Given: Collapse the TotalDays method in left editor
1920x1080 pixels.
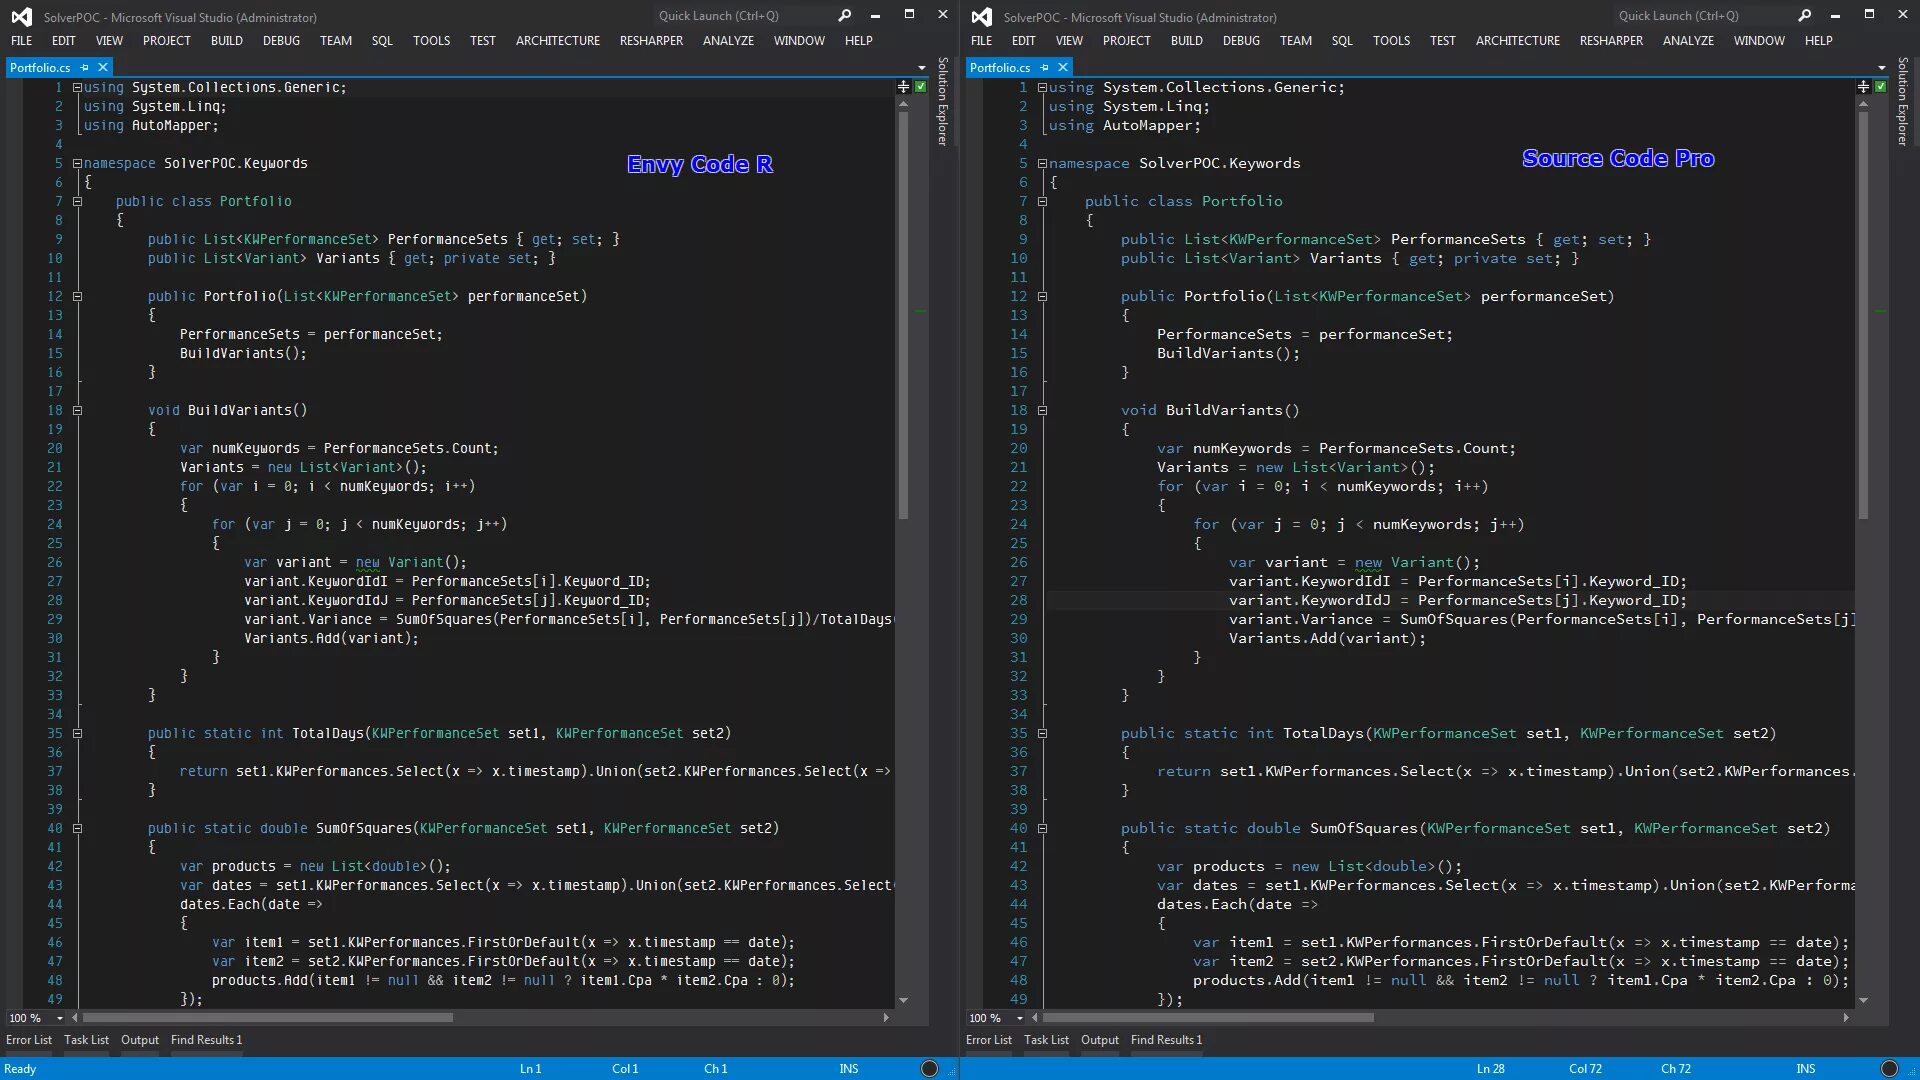Looking at the screenshot, I should click(x=77, y=733).
